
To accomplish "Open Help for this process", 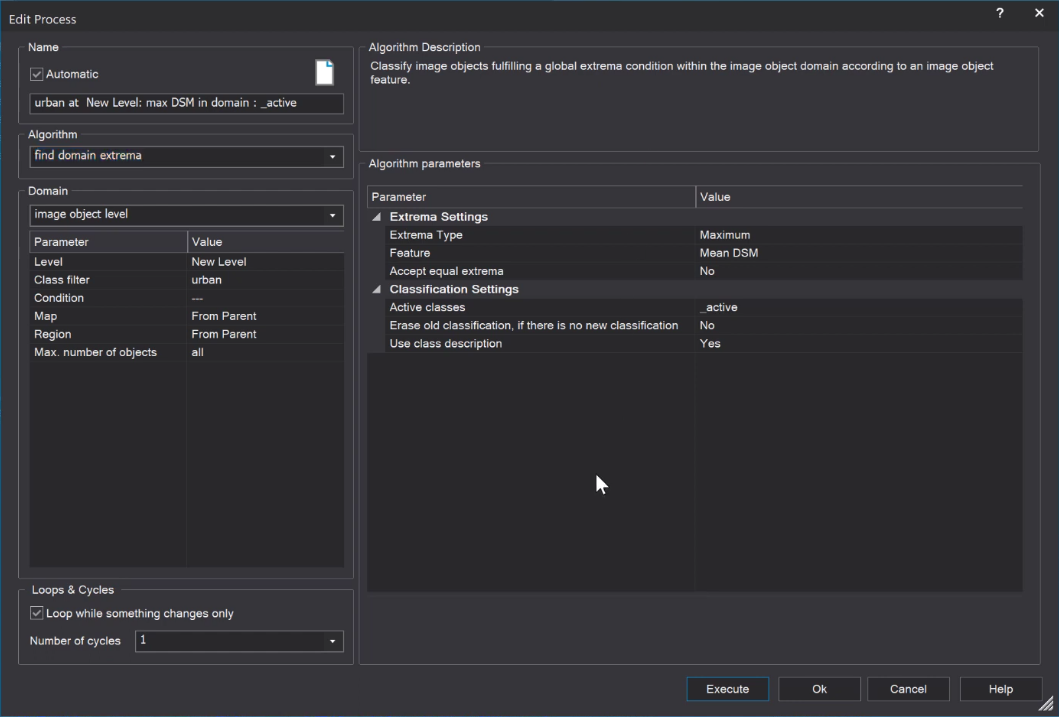I will click(1000, 689).
